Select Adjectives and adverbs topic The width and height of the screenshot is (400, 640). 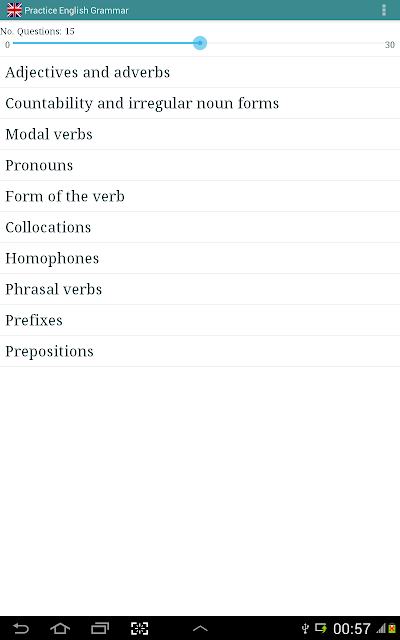200,72
